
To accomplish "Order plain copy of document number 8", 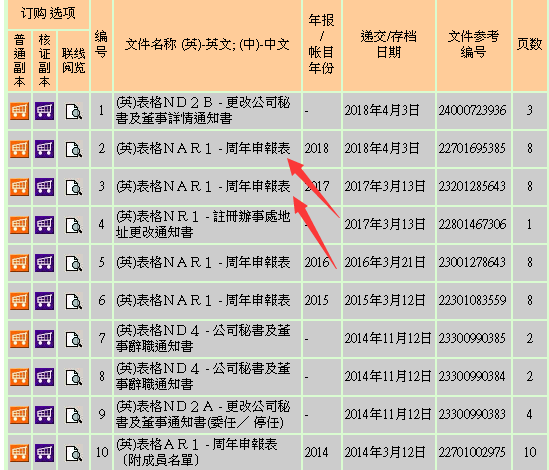I will click(19, 376).
